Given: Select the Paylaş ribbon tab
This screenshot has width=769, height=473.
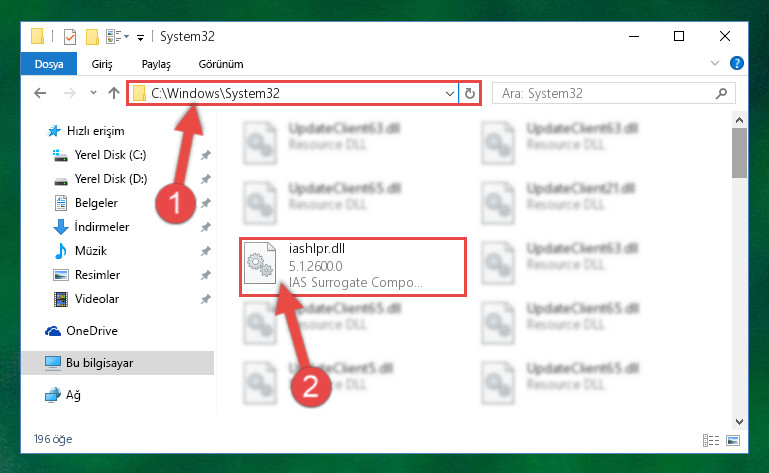Looking at the screenshot, I should coord(156,64).
